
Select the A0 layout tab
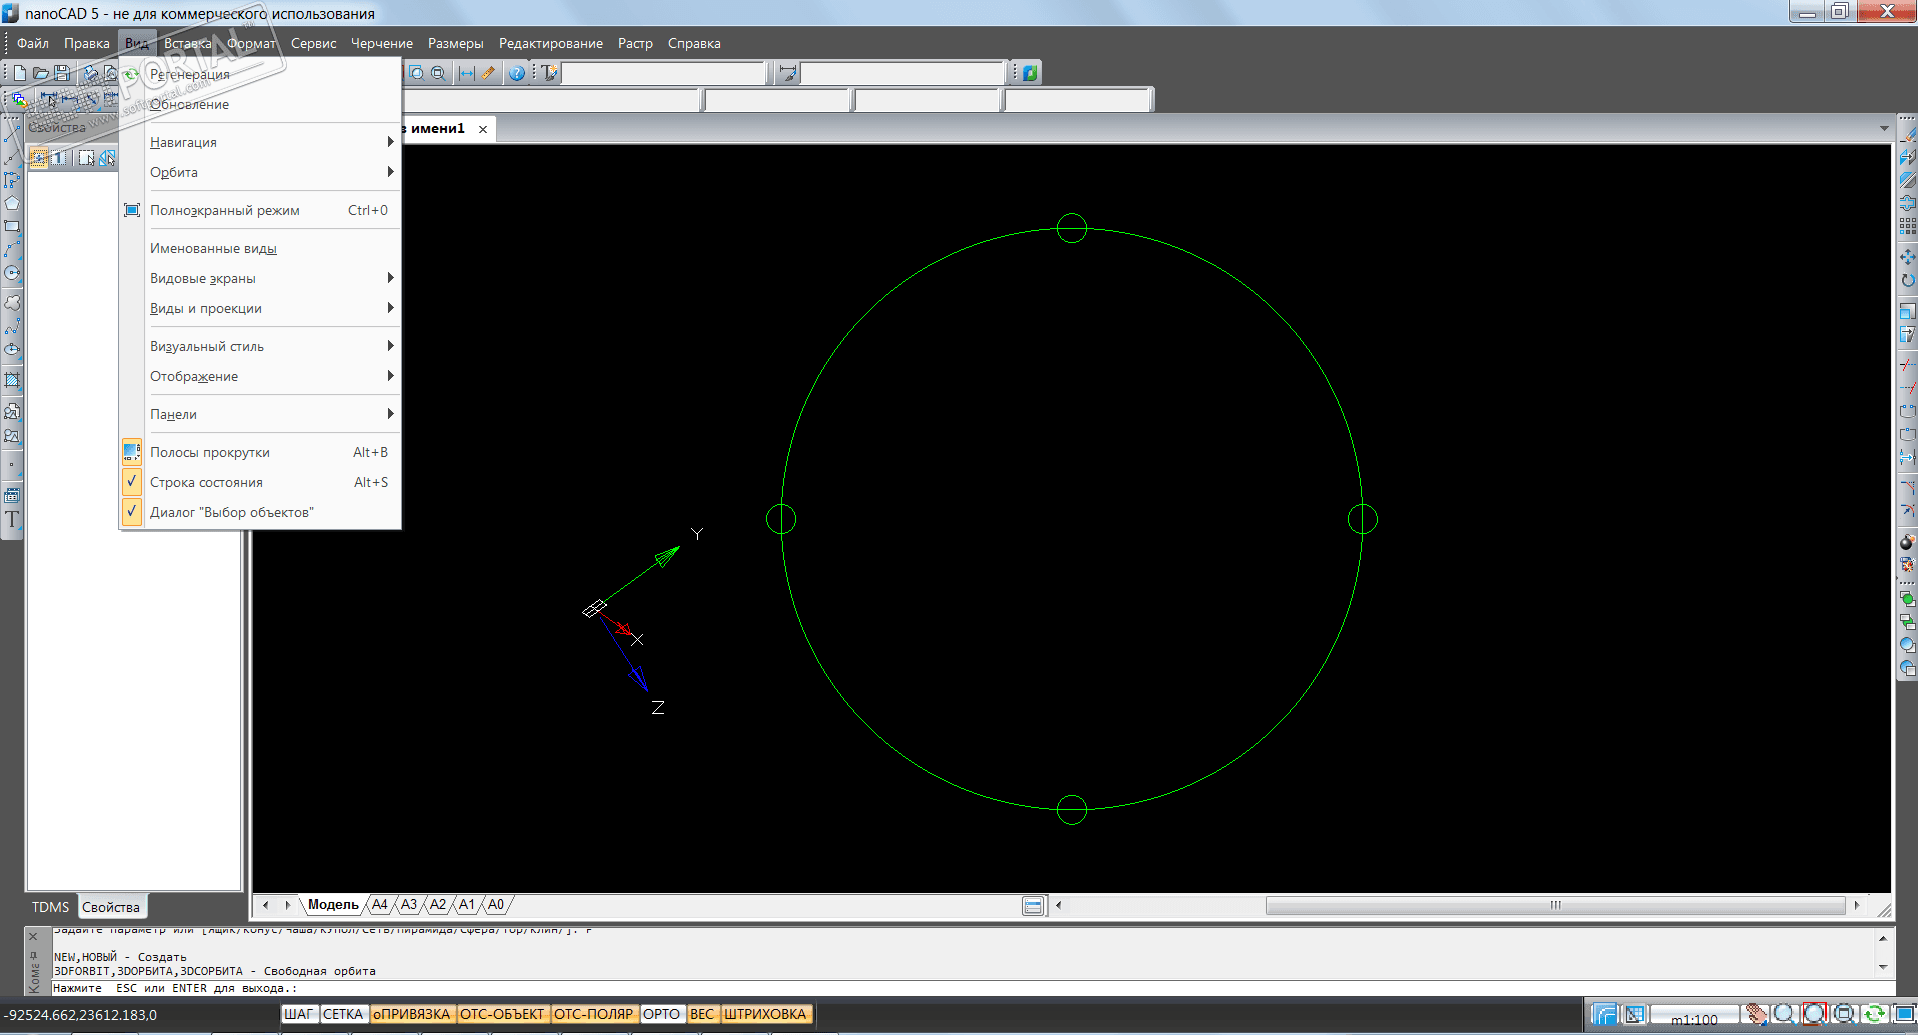click(x=496, y=905)
